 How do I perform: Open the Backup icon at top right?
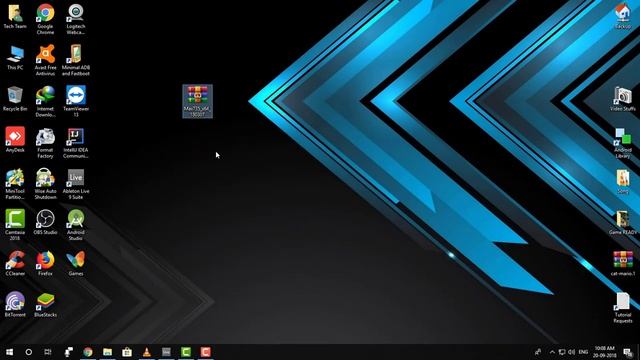click(x=623, y=16)
